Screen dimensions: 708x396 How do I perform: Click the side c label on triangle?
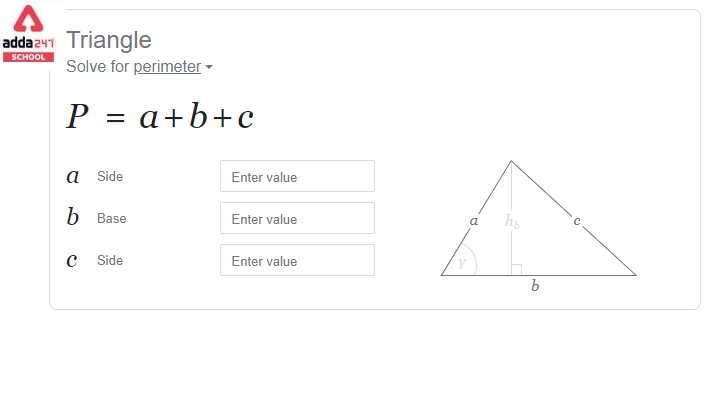(577, 221)
